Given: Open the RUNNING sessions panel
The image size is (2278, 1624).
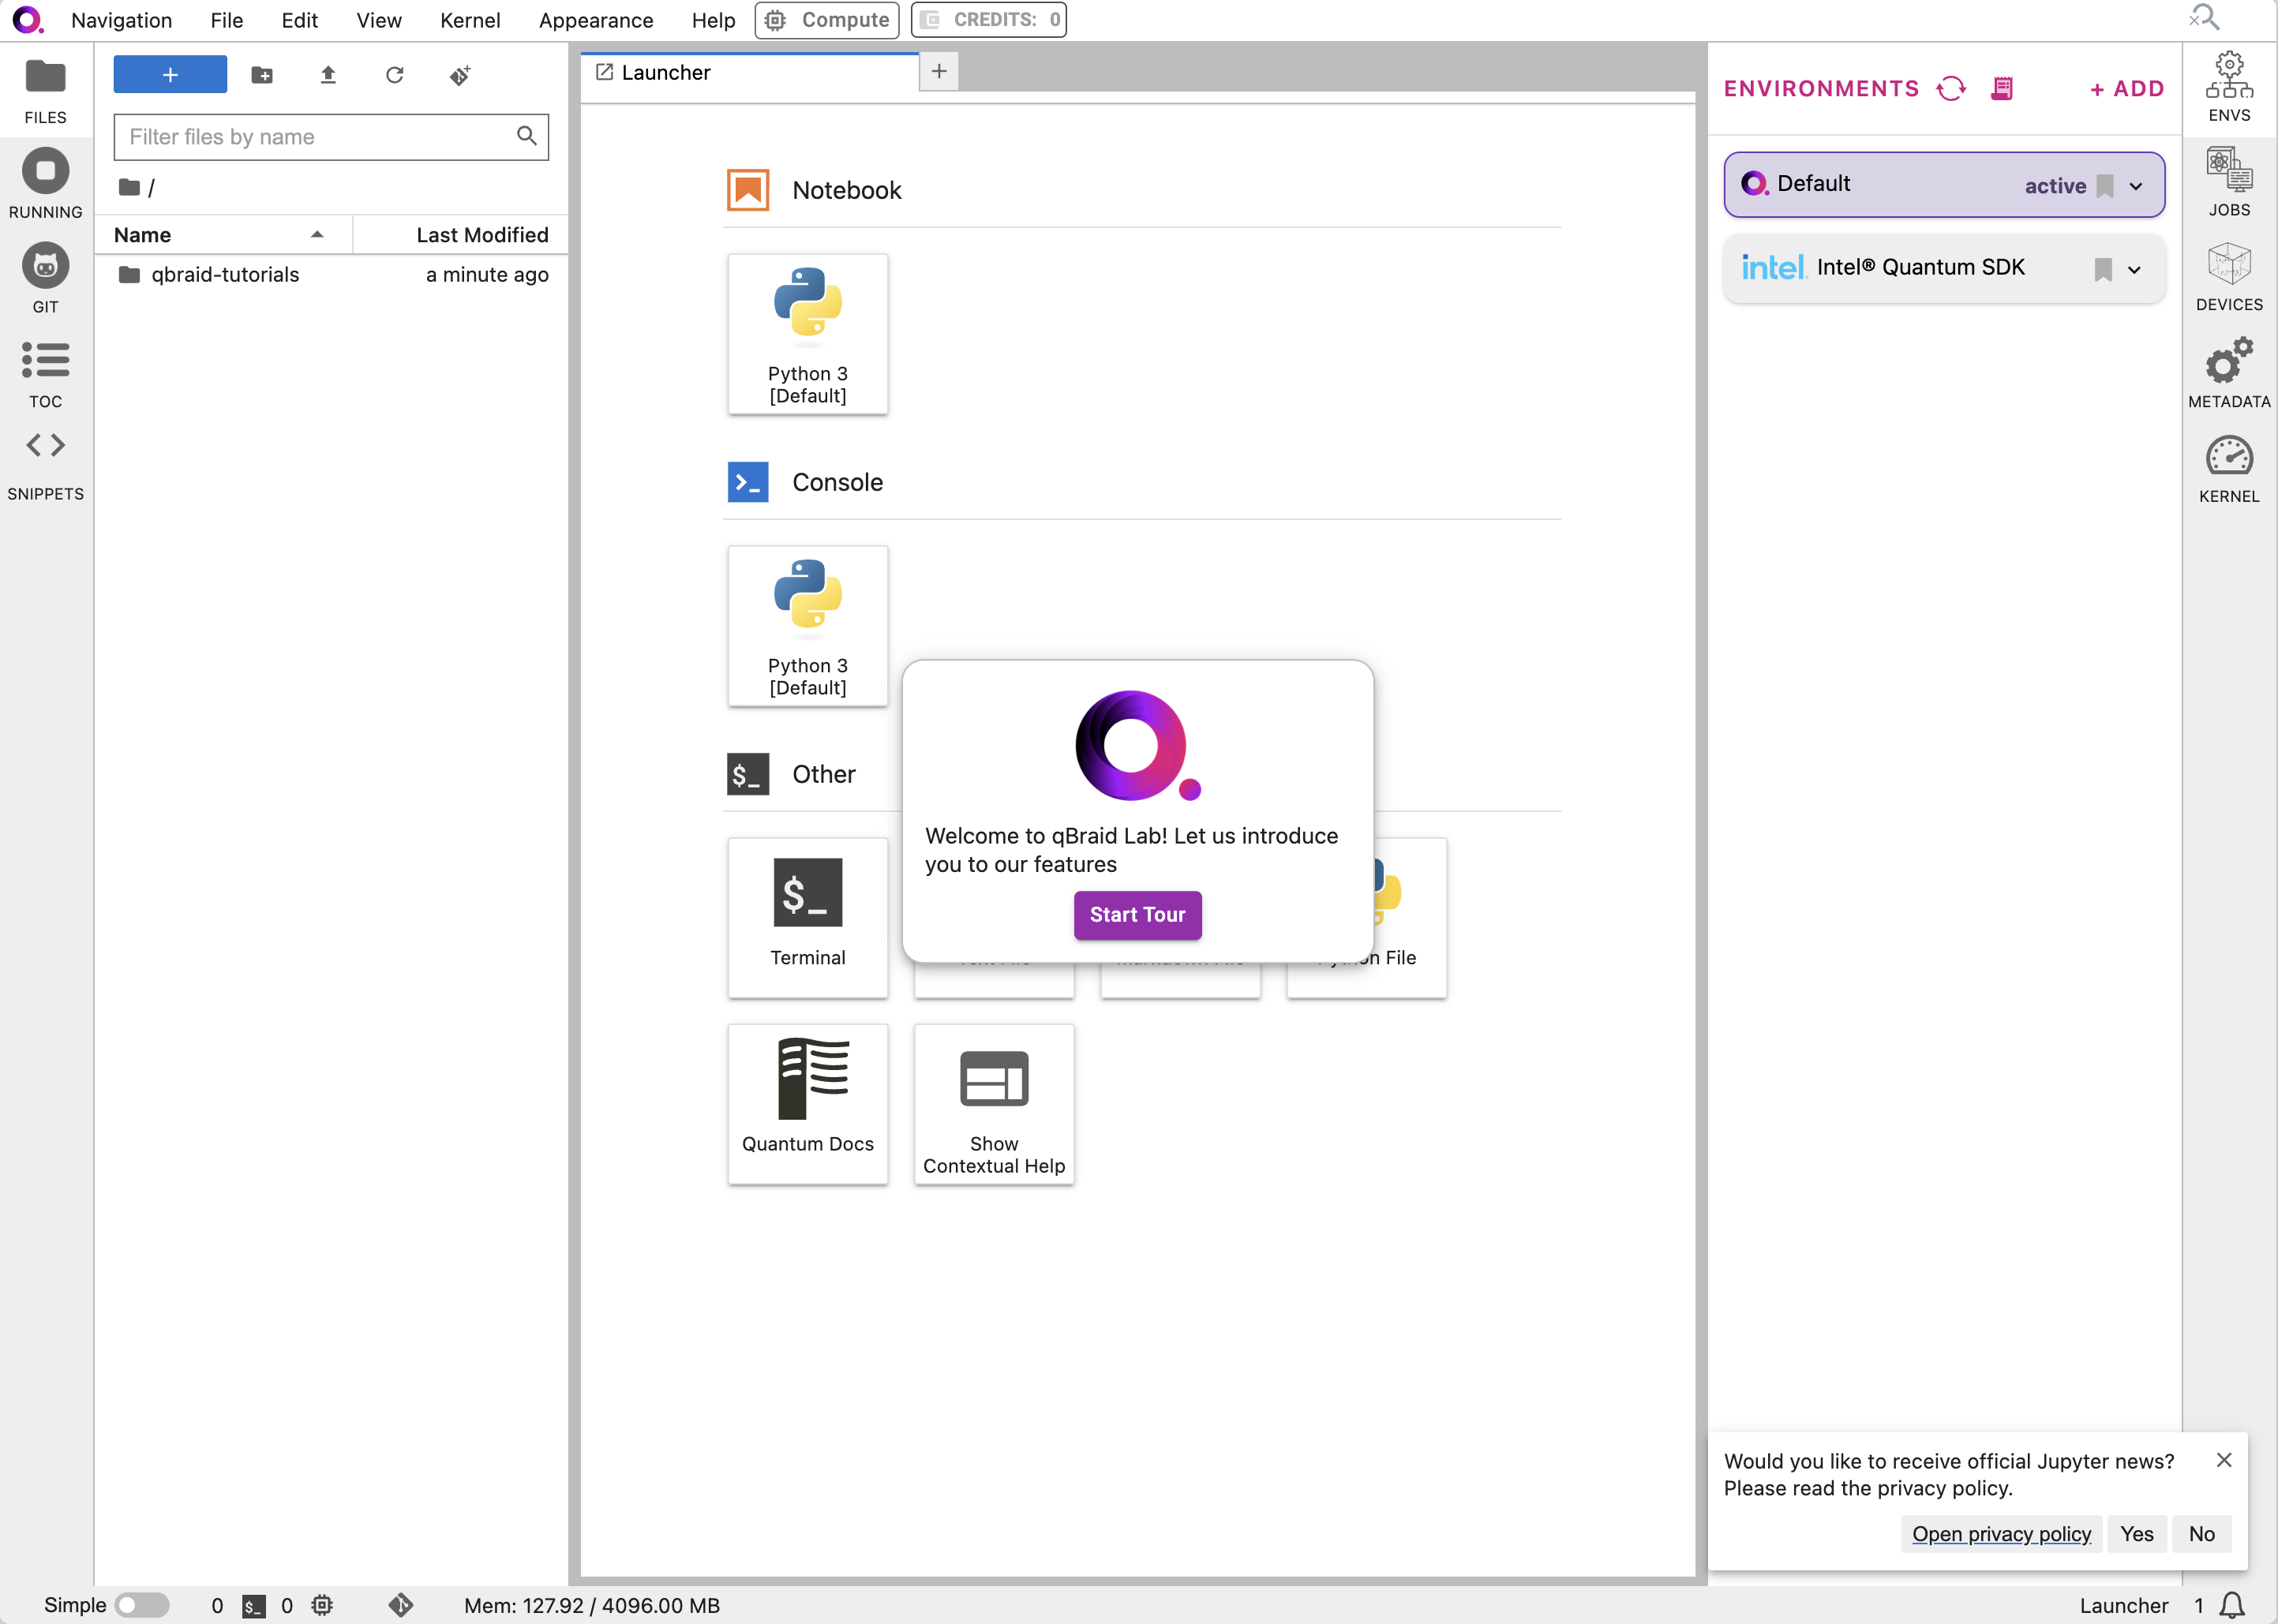Looking at the screenshot, I should [45, 185].
